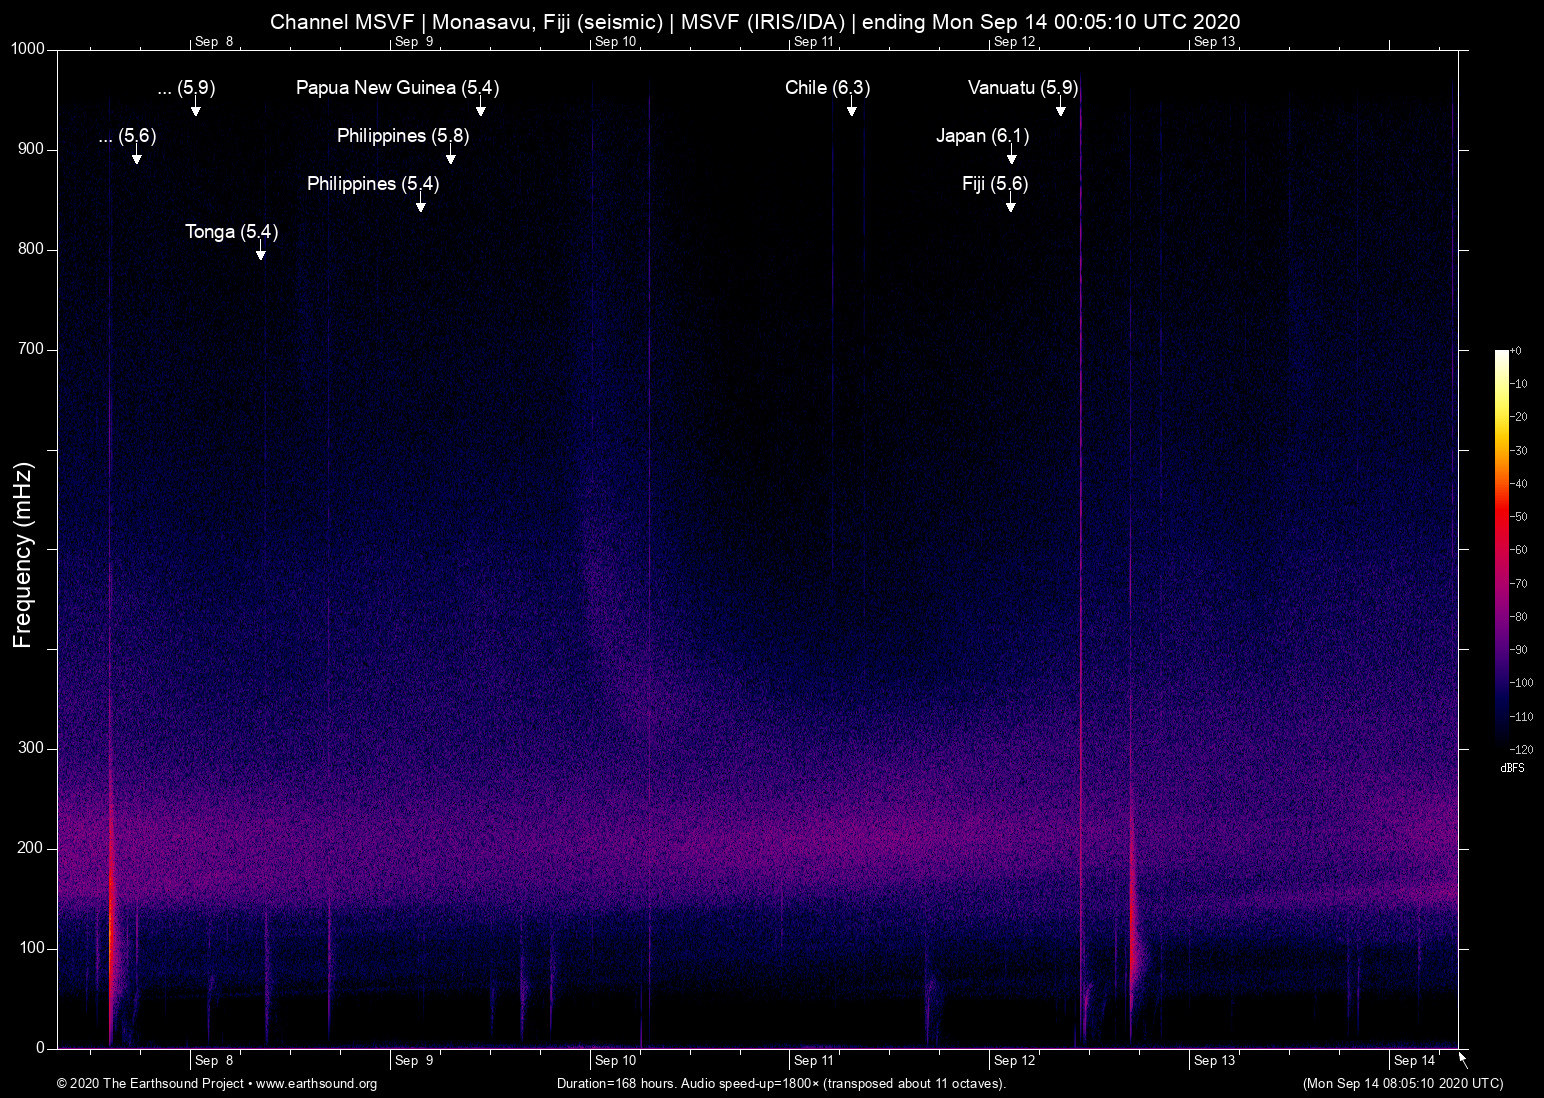The width and height of the screenshot is (1544, 1098).
Task: Click the Sep 13 label on the top axis
Action: (1215, 42)
